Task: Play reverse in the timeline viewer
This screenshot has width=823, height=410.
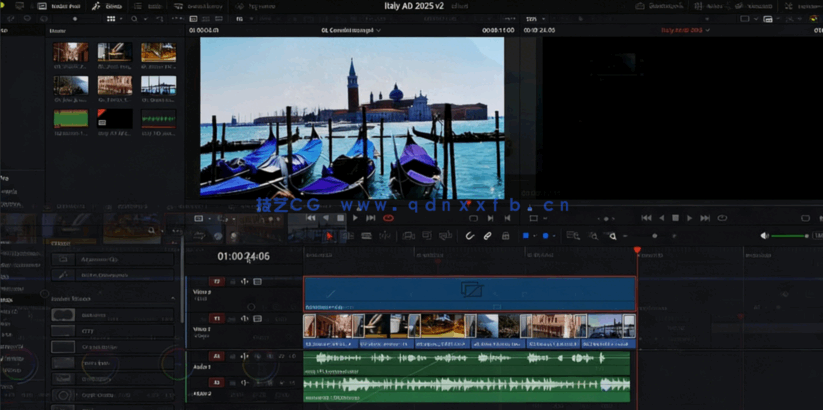Action: coord(661,218)
